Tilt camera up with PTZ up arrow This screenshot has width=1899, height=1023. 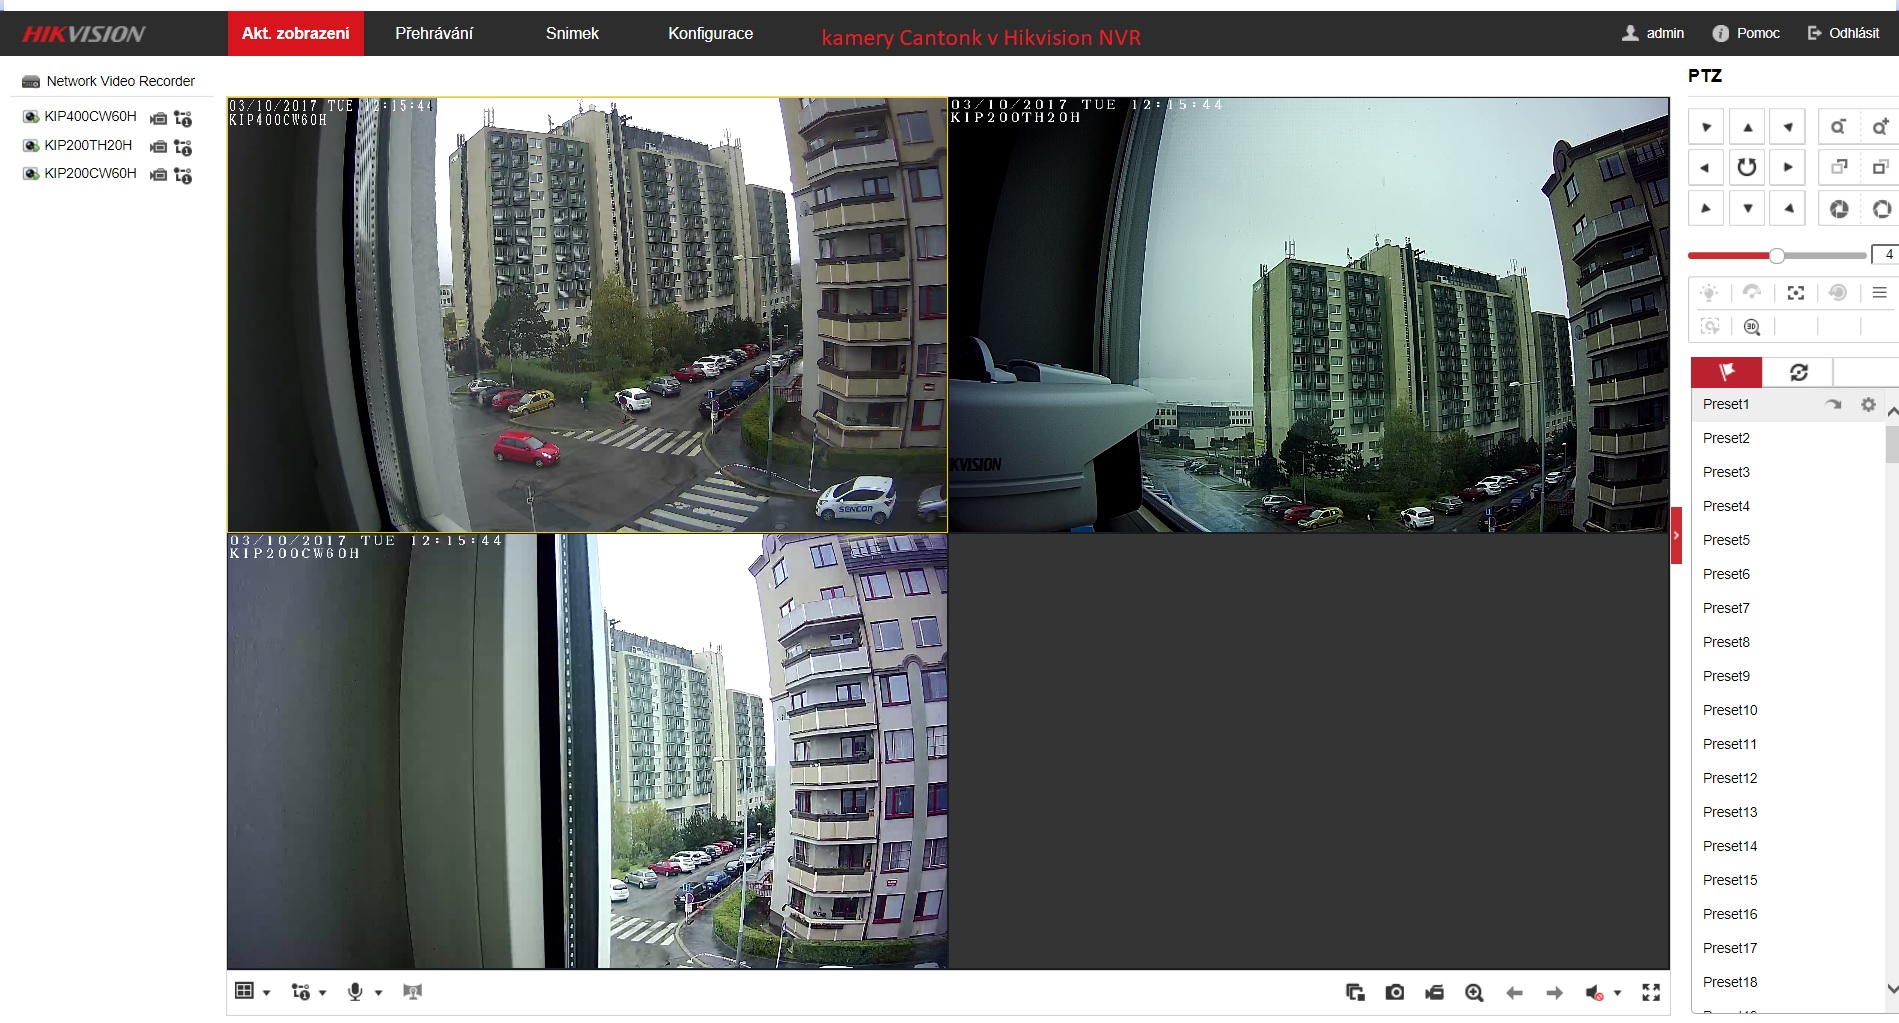pos(1747,127)
